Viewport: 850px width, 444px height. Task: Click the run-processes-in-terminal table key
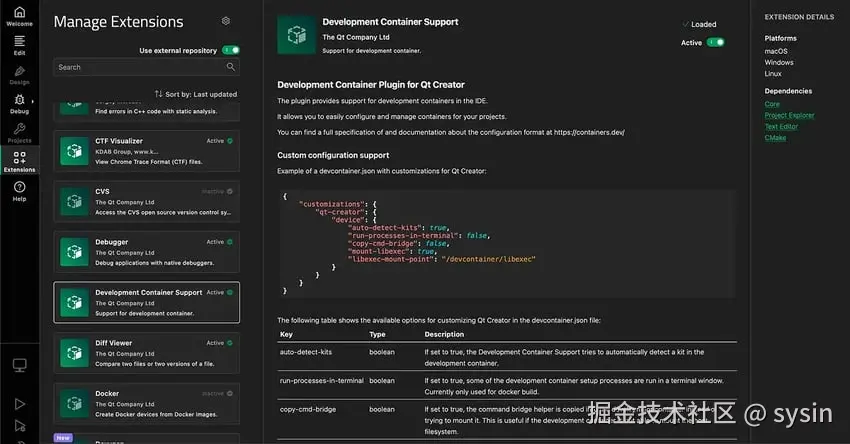(x=321, y=381)
